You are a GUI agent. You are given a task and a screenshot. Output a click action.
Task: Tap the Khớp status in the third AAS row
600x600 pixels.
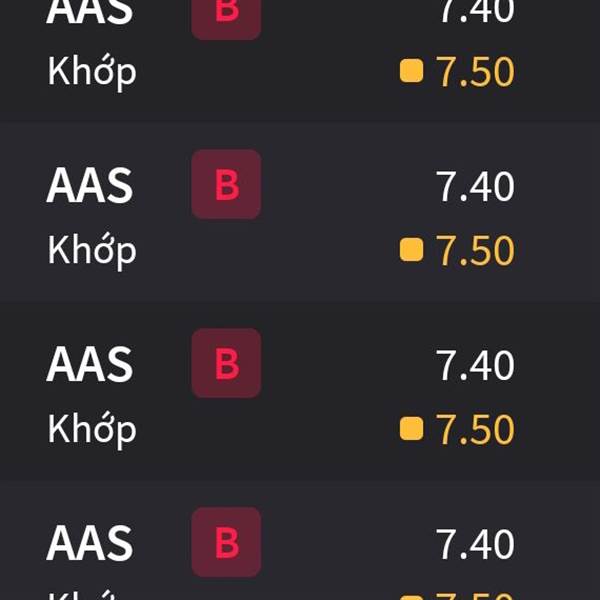[92, 430]
